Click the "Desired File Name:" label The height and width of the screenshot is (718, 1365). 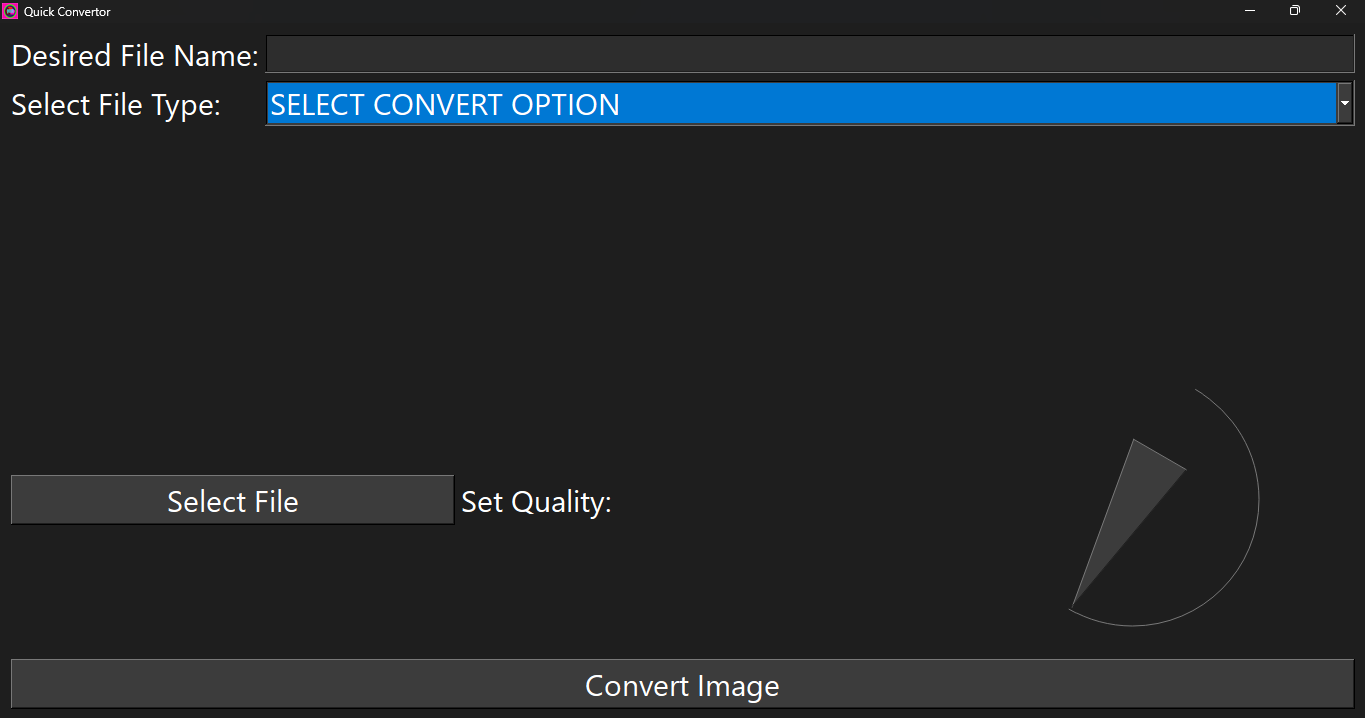(x=135, y=56)
